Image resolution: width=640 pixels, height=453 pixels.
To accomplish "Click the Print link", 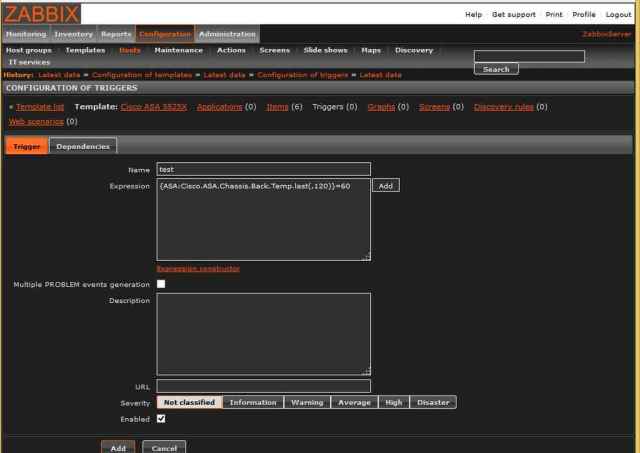I will pyautogui.click(x=553, y=15).
